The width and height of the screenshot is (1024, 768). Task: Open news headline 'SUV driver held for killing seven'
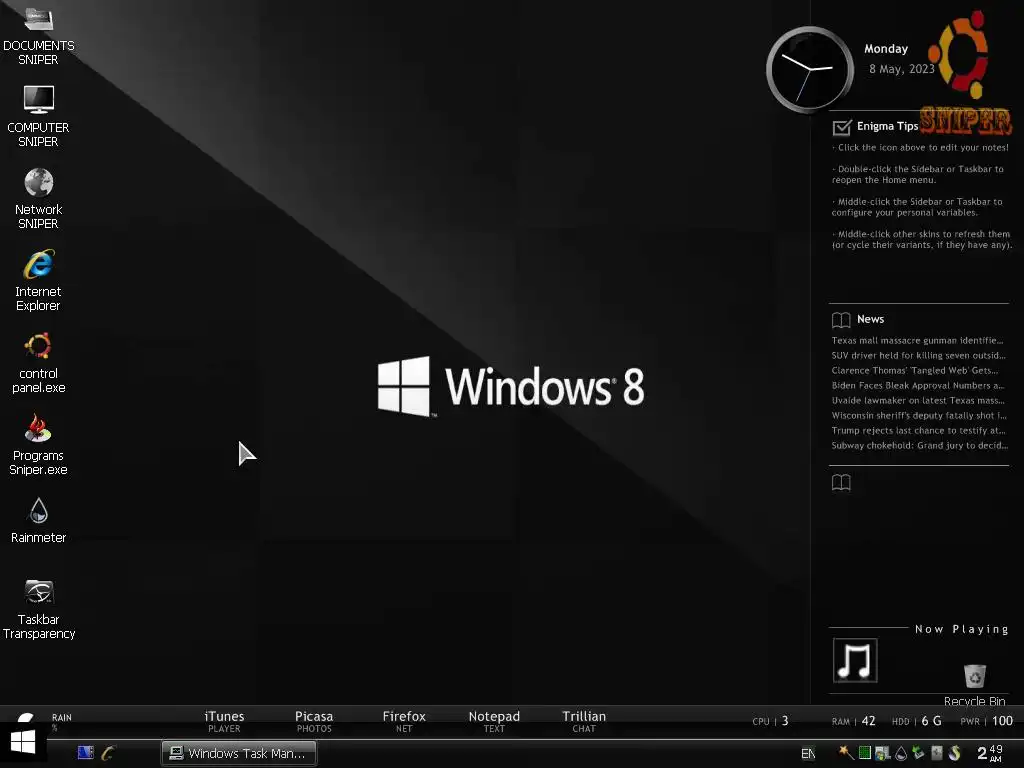[x=918, y=355]
